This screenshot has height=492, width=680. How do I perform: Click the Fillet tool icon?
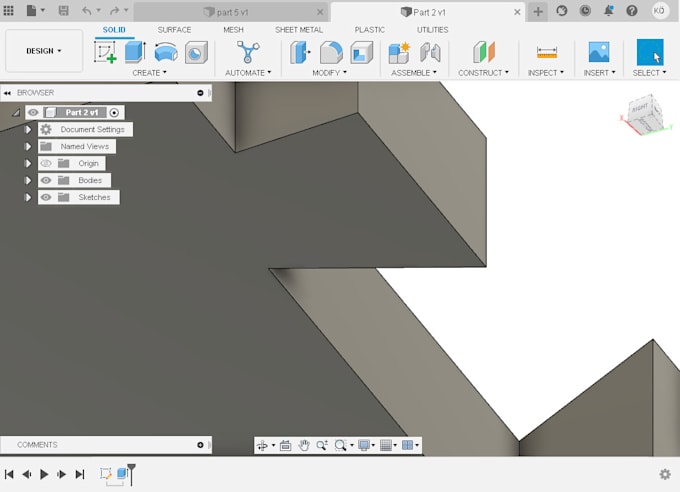point(331,53)
